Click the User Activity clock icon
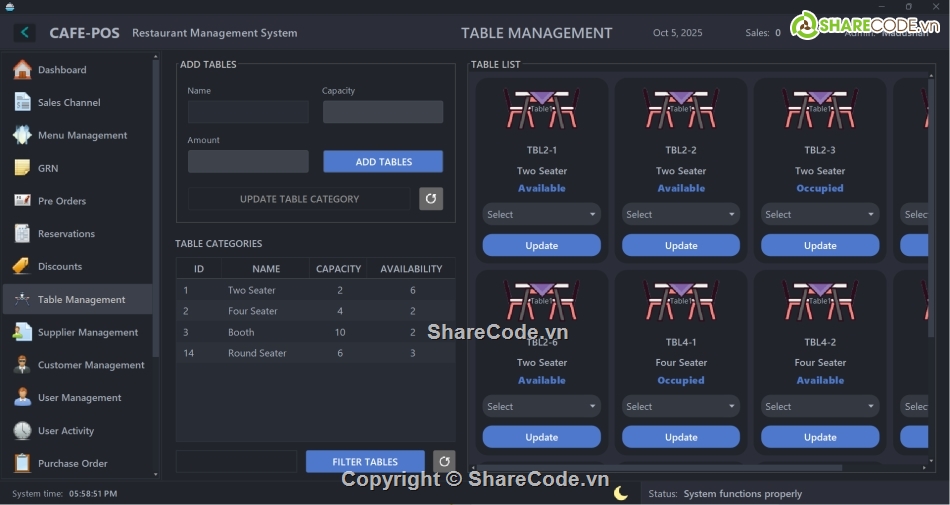The image size is (950, 505). pyautogui.click(x=22, y=431)
